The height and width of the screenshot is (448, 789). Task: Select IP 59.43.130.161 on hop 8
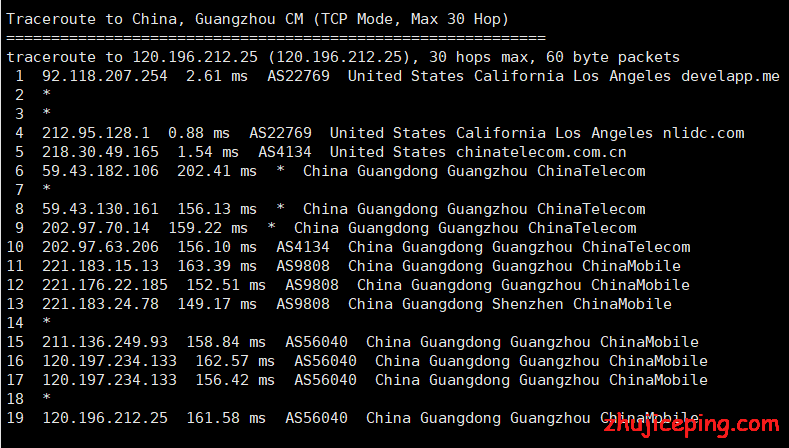point(100,209)
